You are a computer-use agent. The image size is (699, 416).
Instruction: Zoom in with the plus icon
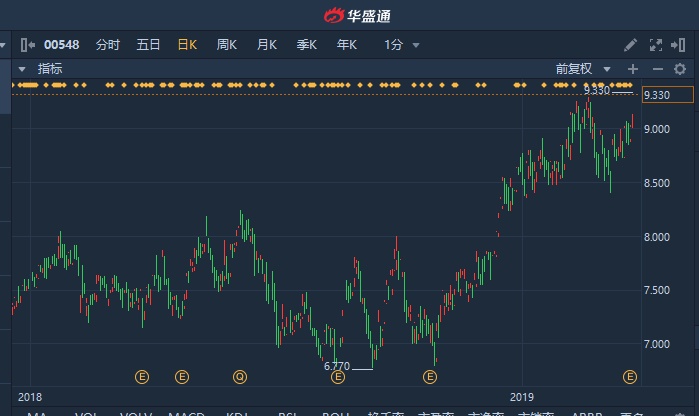pyautogui.click(x=631, y=69)
